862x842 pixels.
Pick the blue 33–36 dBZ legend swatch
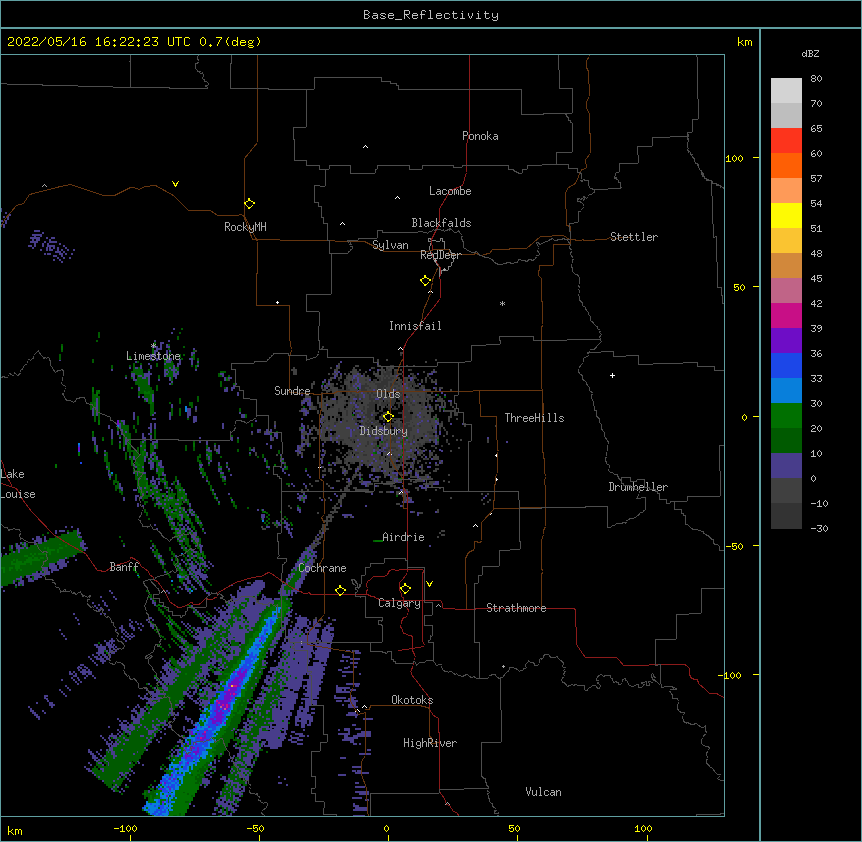pos(786,365)
